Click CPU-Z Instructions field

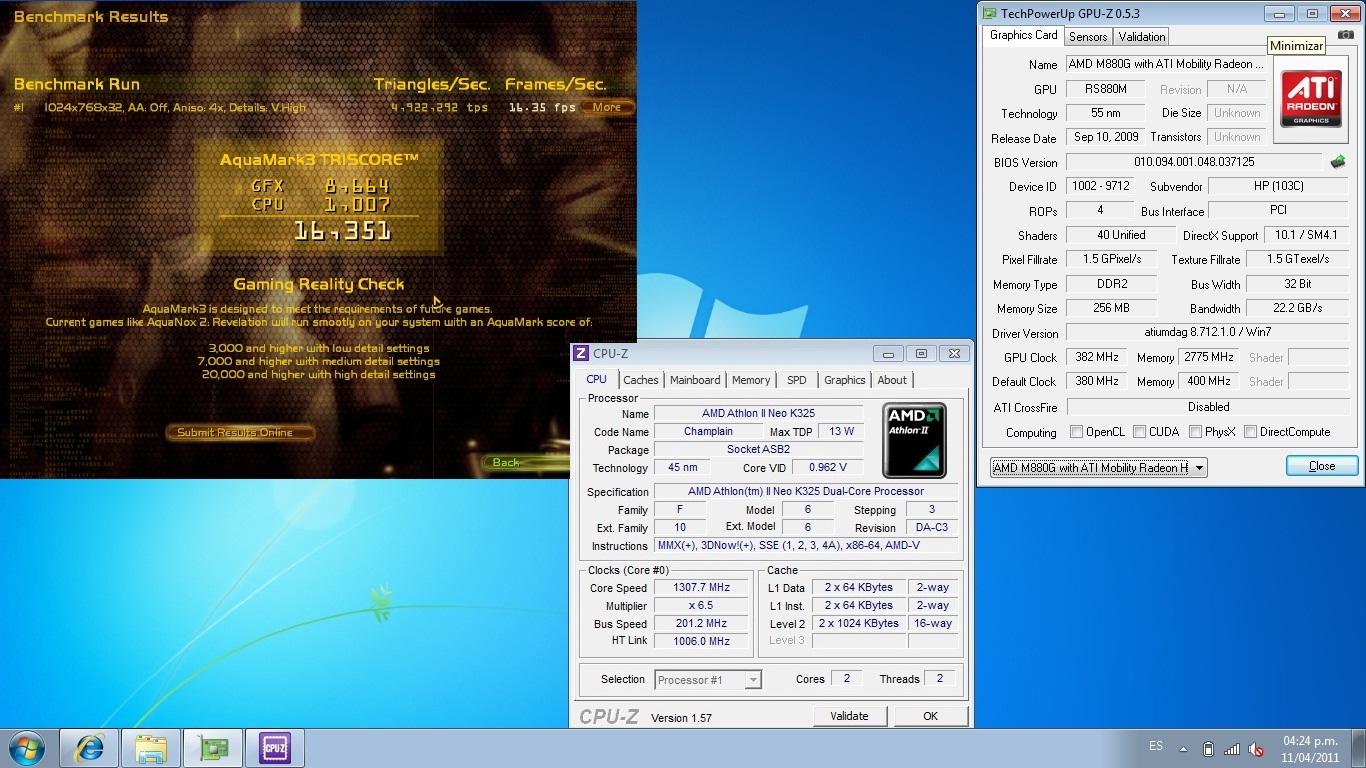[806, 546]
